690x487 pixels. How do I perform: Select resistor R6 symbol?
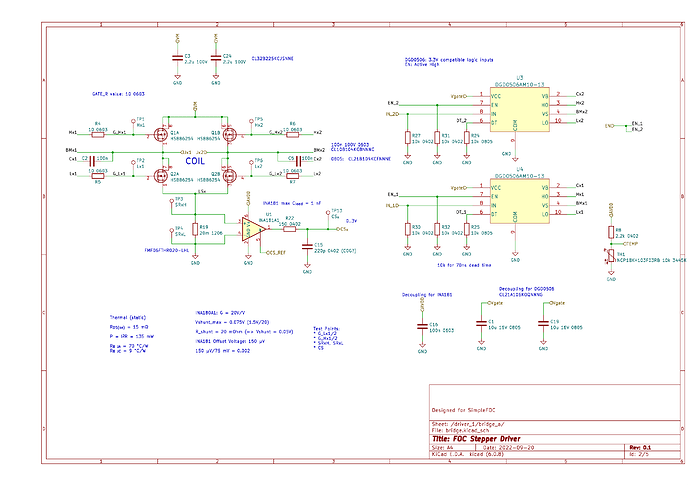(292, 134)
